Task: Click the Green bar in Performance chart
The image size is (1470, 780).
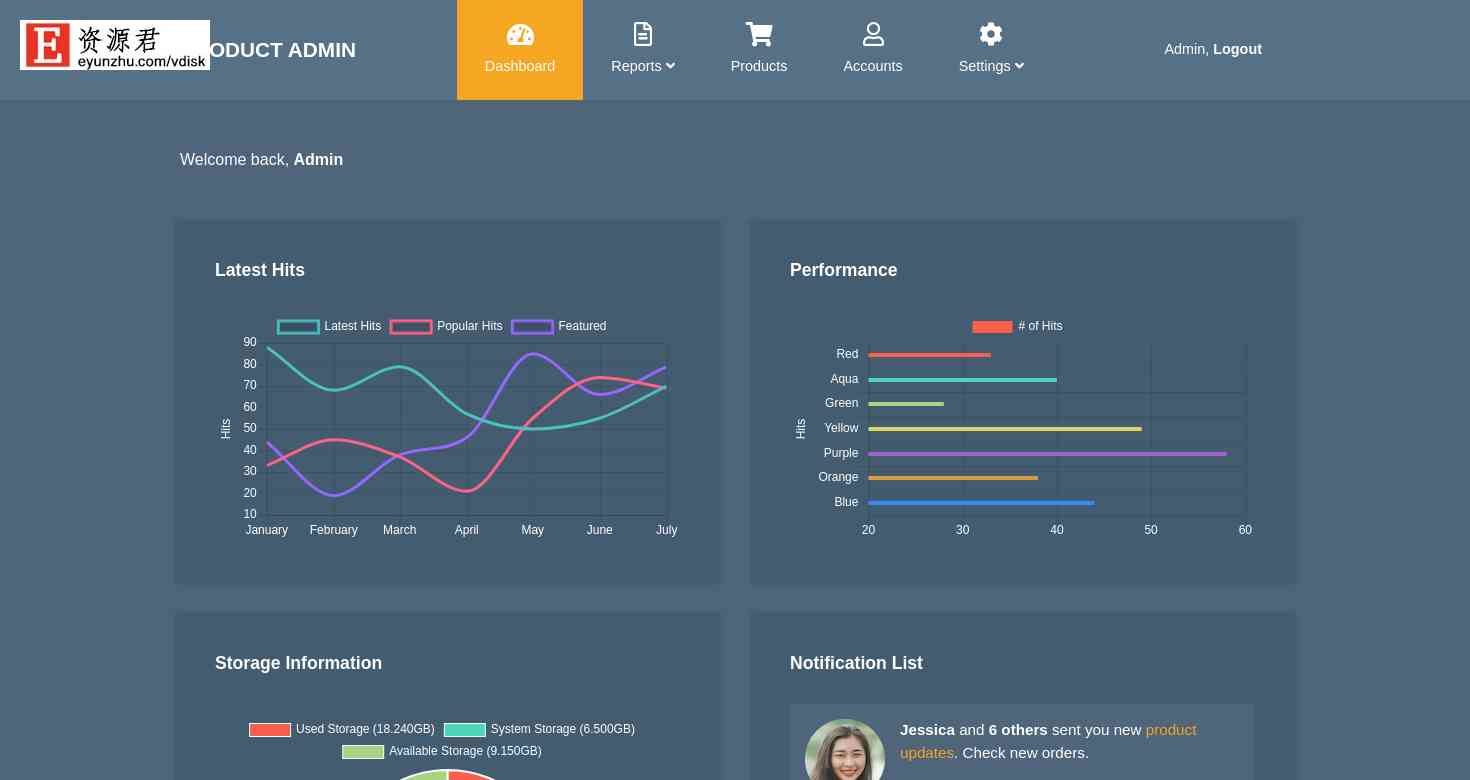Action: click(906, 404)
